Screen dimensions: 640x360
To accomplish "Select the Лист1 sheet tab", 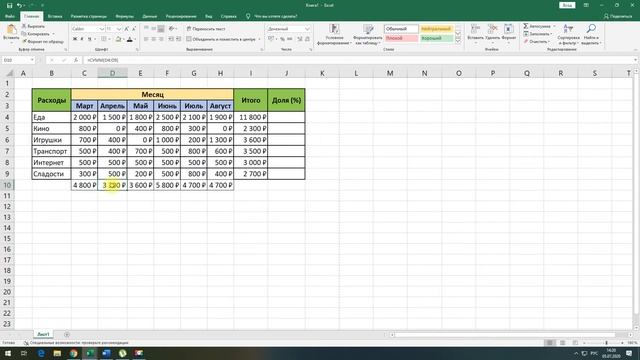I will pos(43,334).
